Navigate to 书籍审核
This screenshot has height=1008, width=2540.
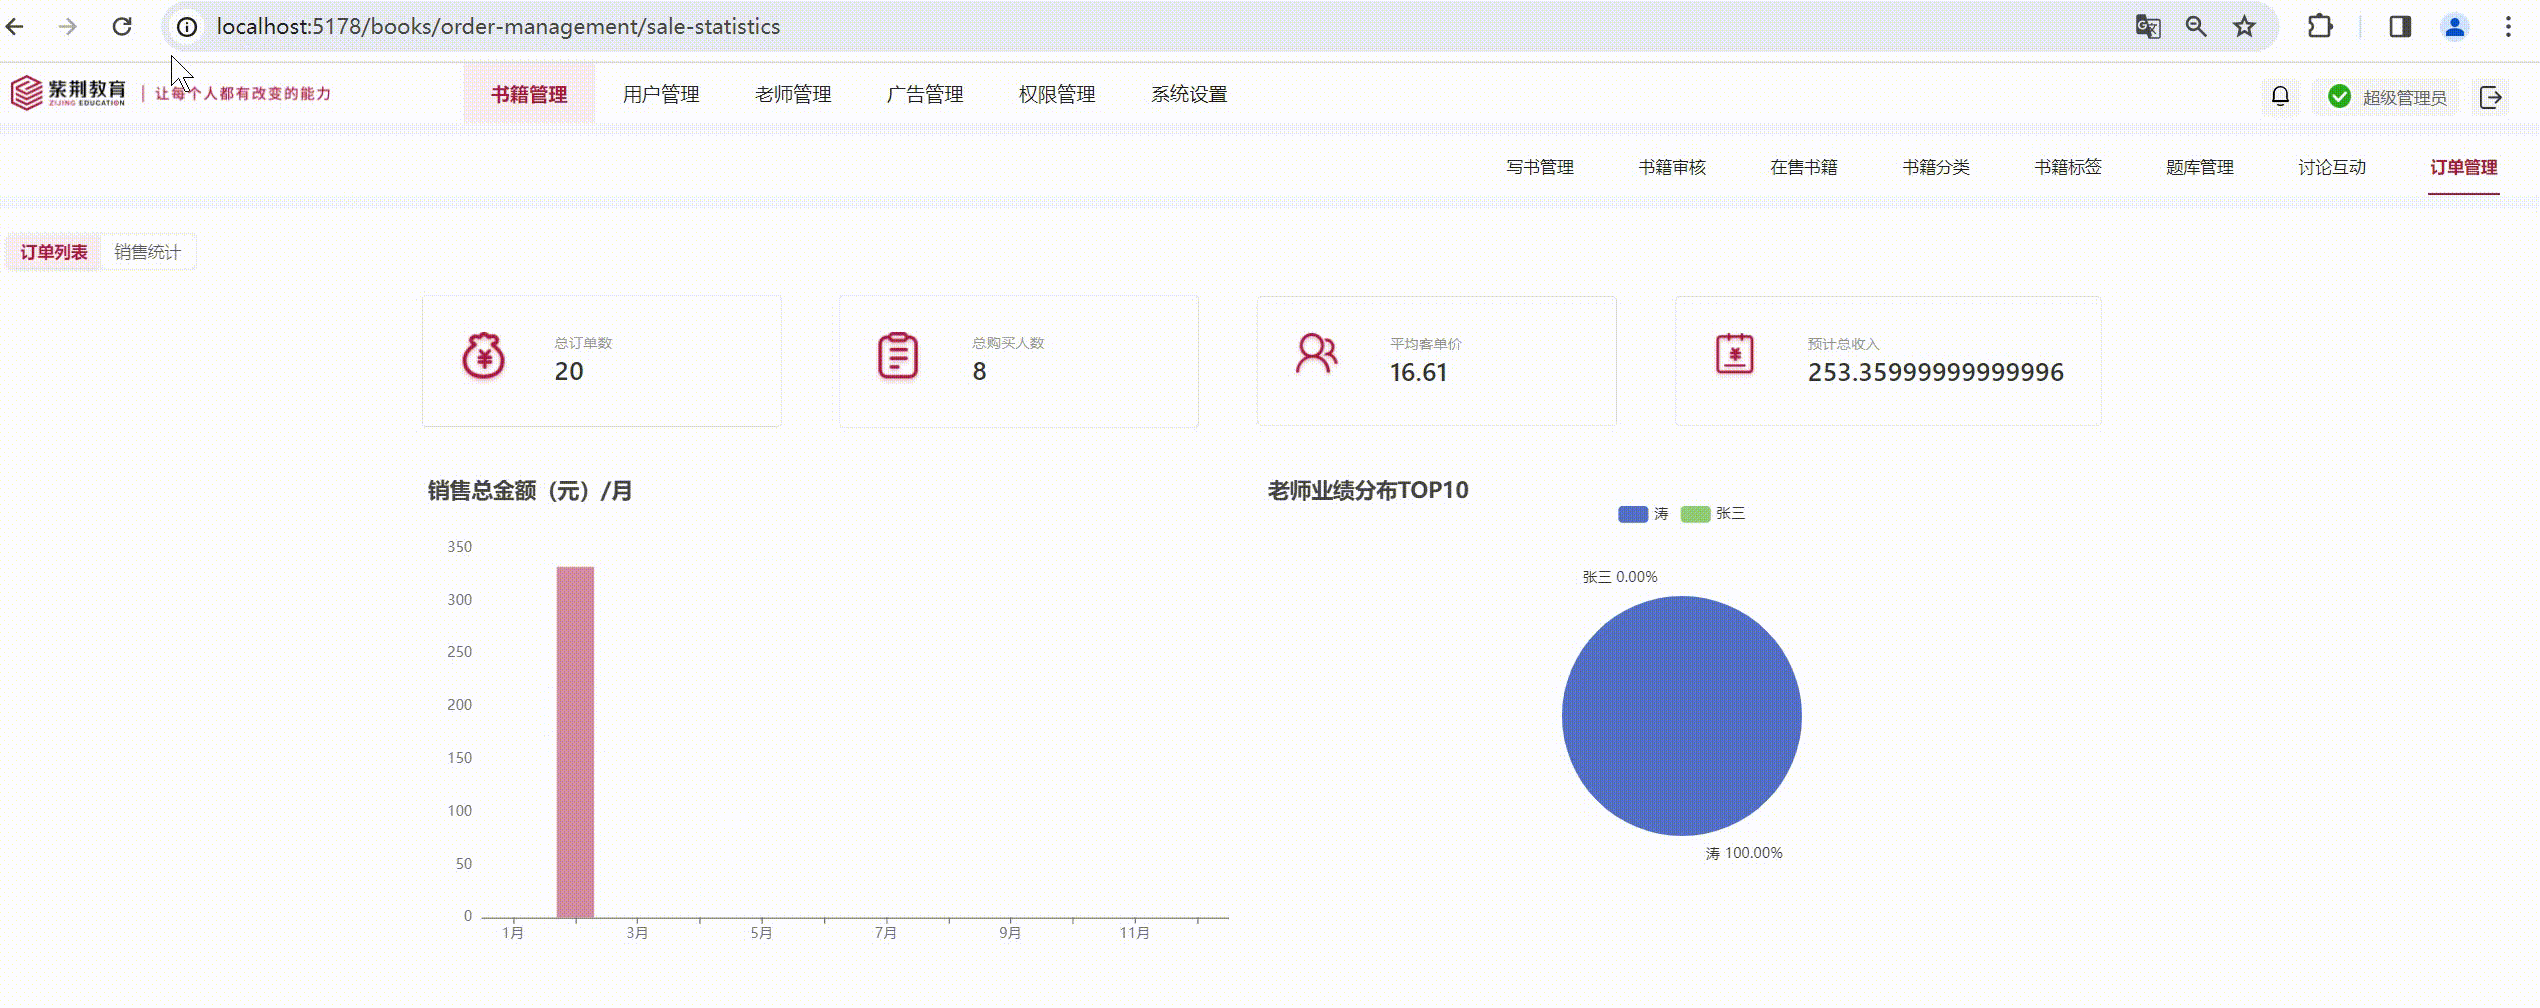pos(1673,167)
